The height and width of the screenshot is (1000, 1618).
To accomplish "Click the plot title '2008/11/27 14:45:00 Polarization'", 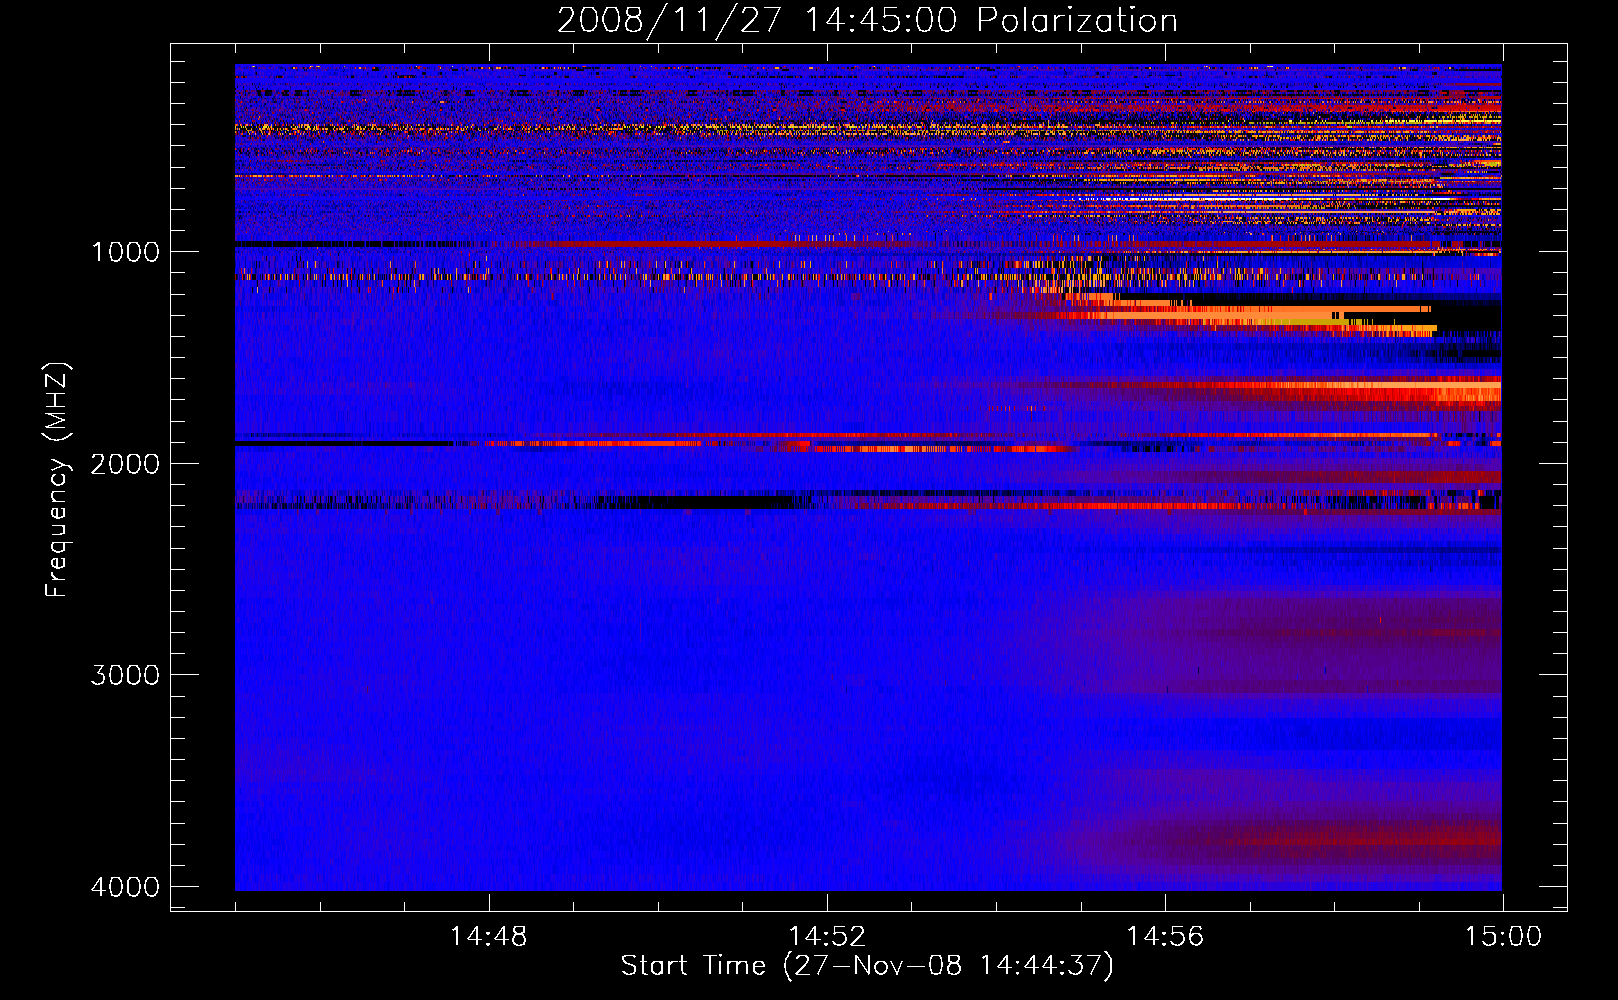I will 867,21.
